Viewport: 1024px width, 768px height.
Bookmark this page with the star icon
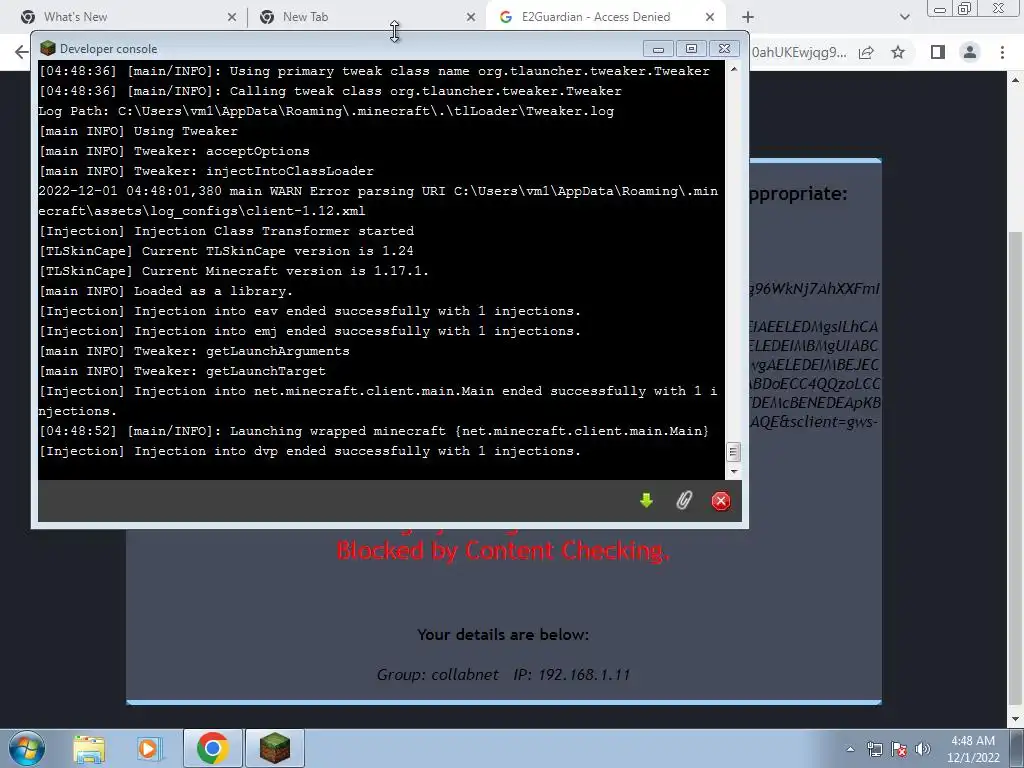[x=898, y=52]
